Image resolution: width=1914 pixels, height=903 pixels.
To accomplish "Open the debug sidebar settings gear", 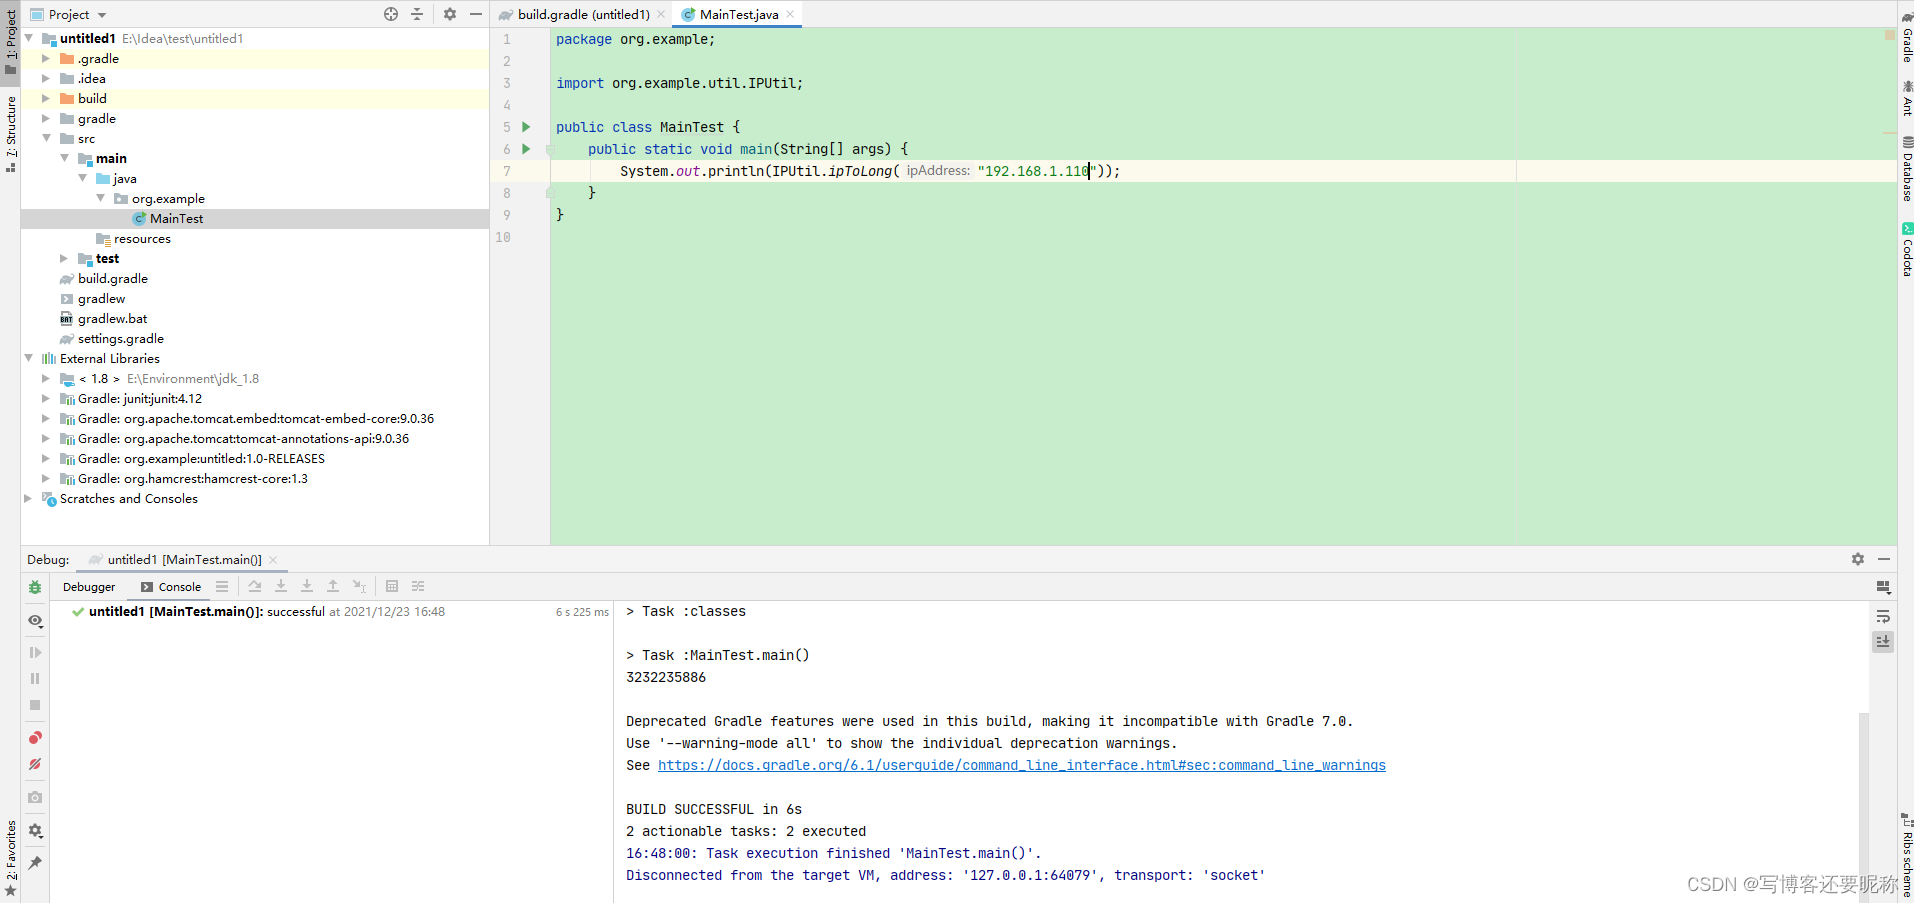I will [x=35, y=830].
